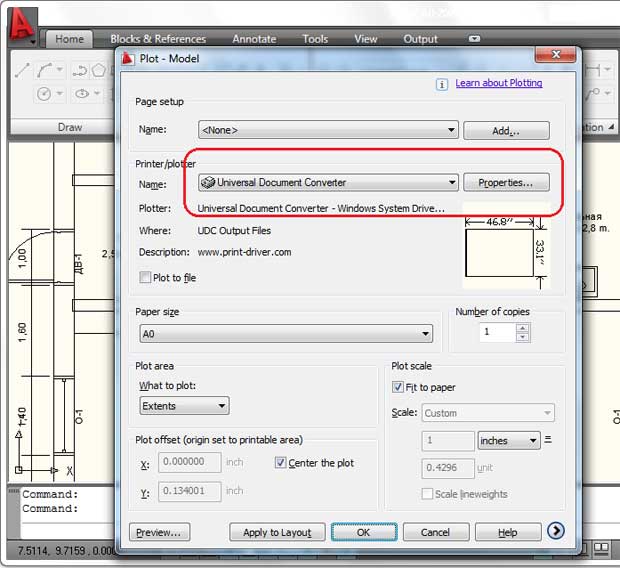The height and width of the screenshot is (568, 620).
Task: Select the Polygon tool in Draw panel
Action: click(x=98, y=71)
